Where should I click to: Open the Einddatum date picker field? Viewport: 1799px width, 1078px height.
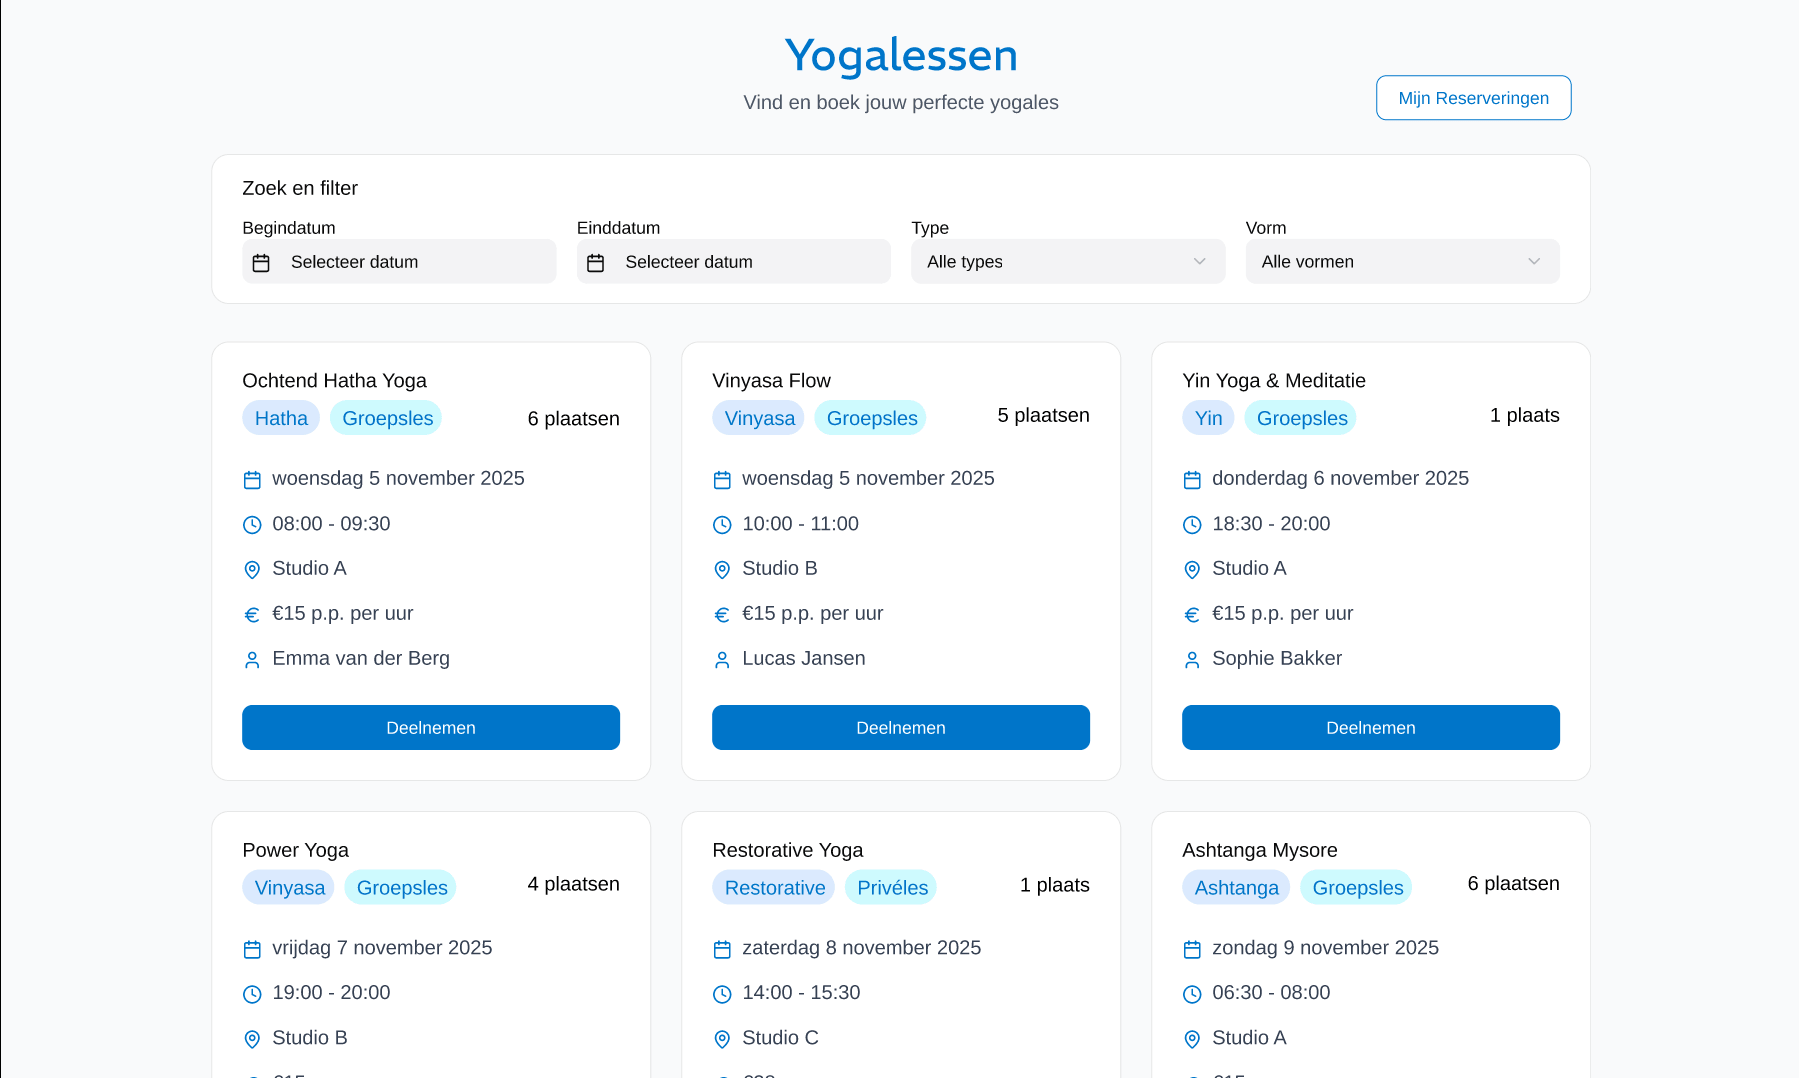[733, 261]
